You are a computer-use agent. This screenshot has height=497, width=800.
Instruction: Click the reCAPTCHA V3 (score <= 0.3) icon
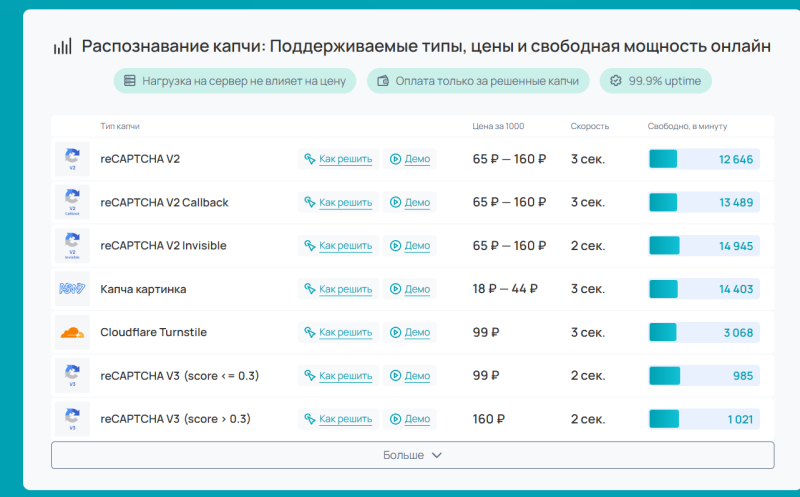[x=72, y=376]
